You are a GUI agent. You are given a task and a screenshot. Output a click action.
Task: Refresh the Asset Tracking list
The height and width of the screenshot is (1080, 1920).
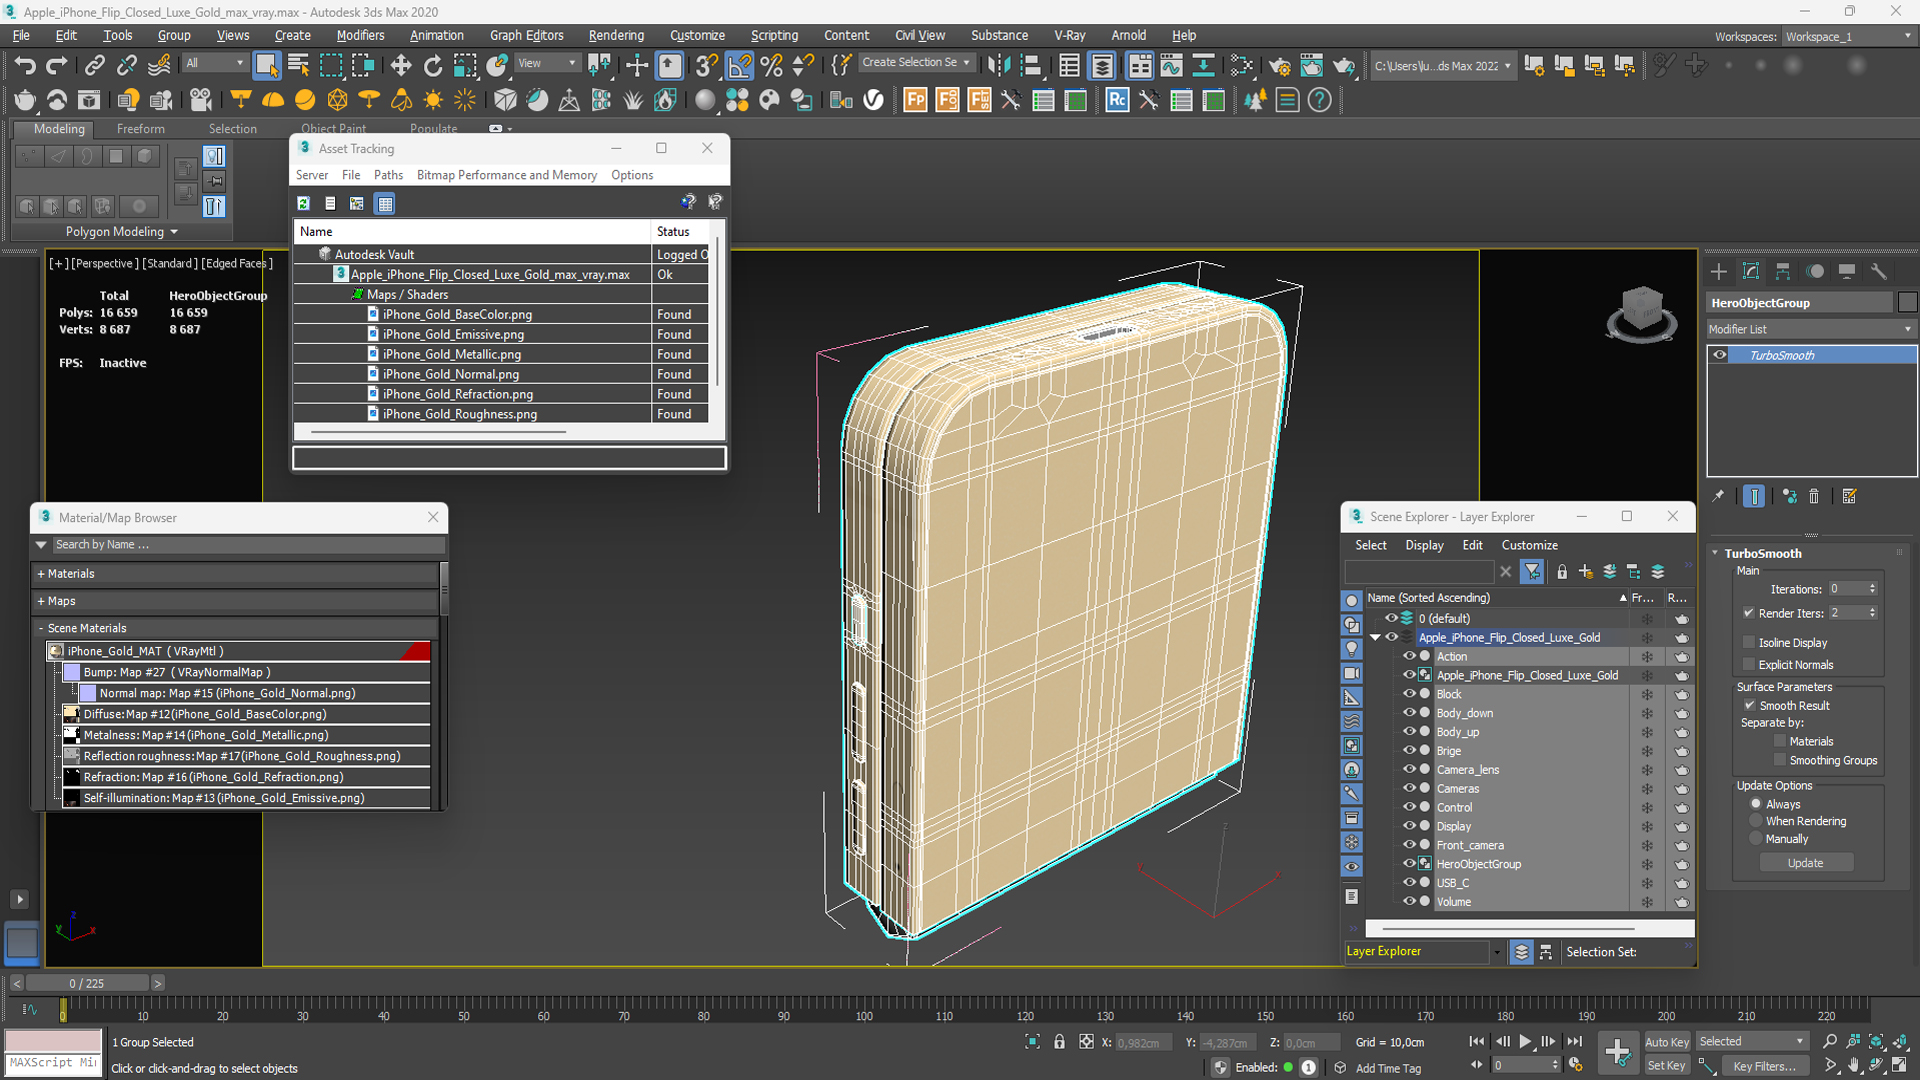point(303,203)
